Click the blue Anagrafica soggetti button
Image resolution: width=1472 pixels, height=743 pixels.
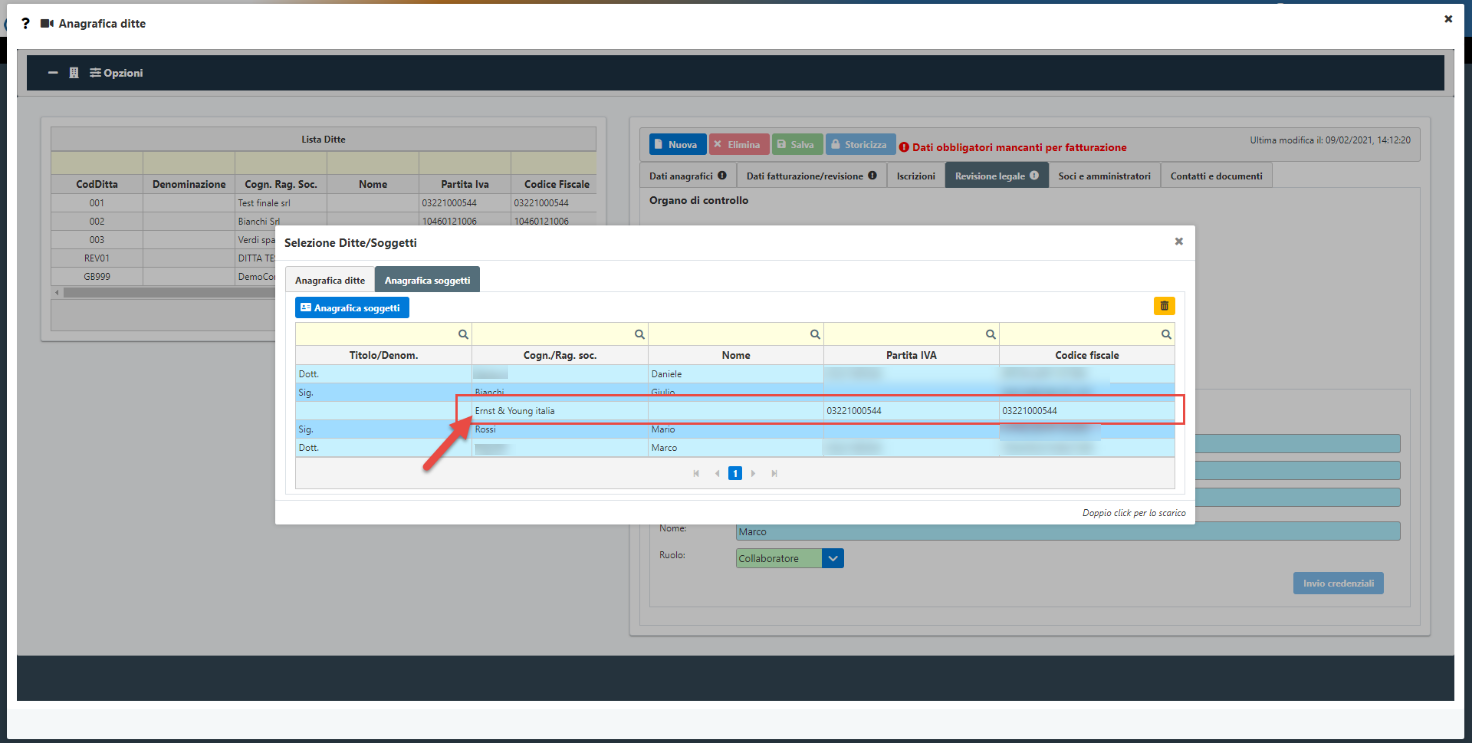[x=352, y=308]
